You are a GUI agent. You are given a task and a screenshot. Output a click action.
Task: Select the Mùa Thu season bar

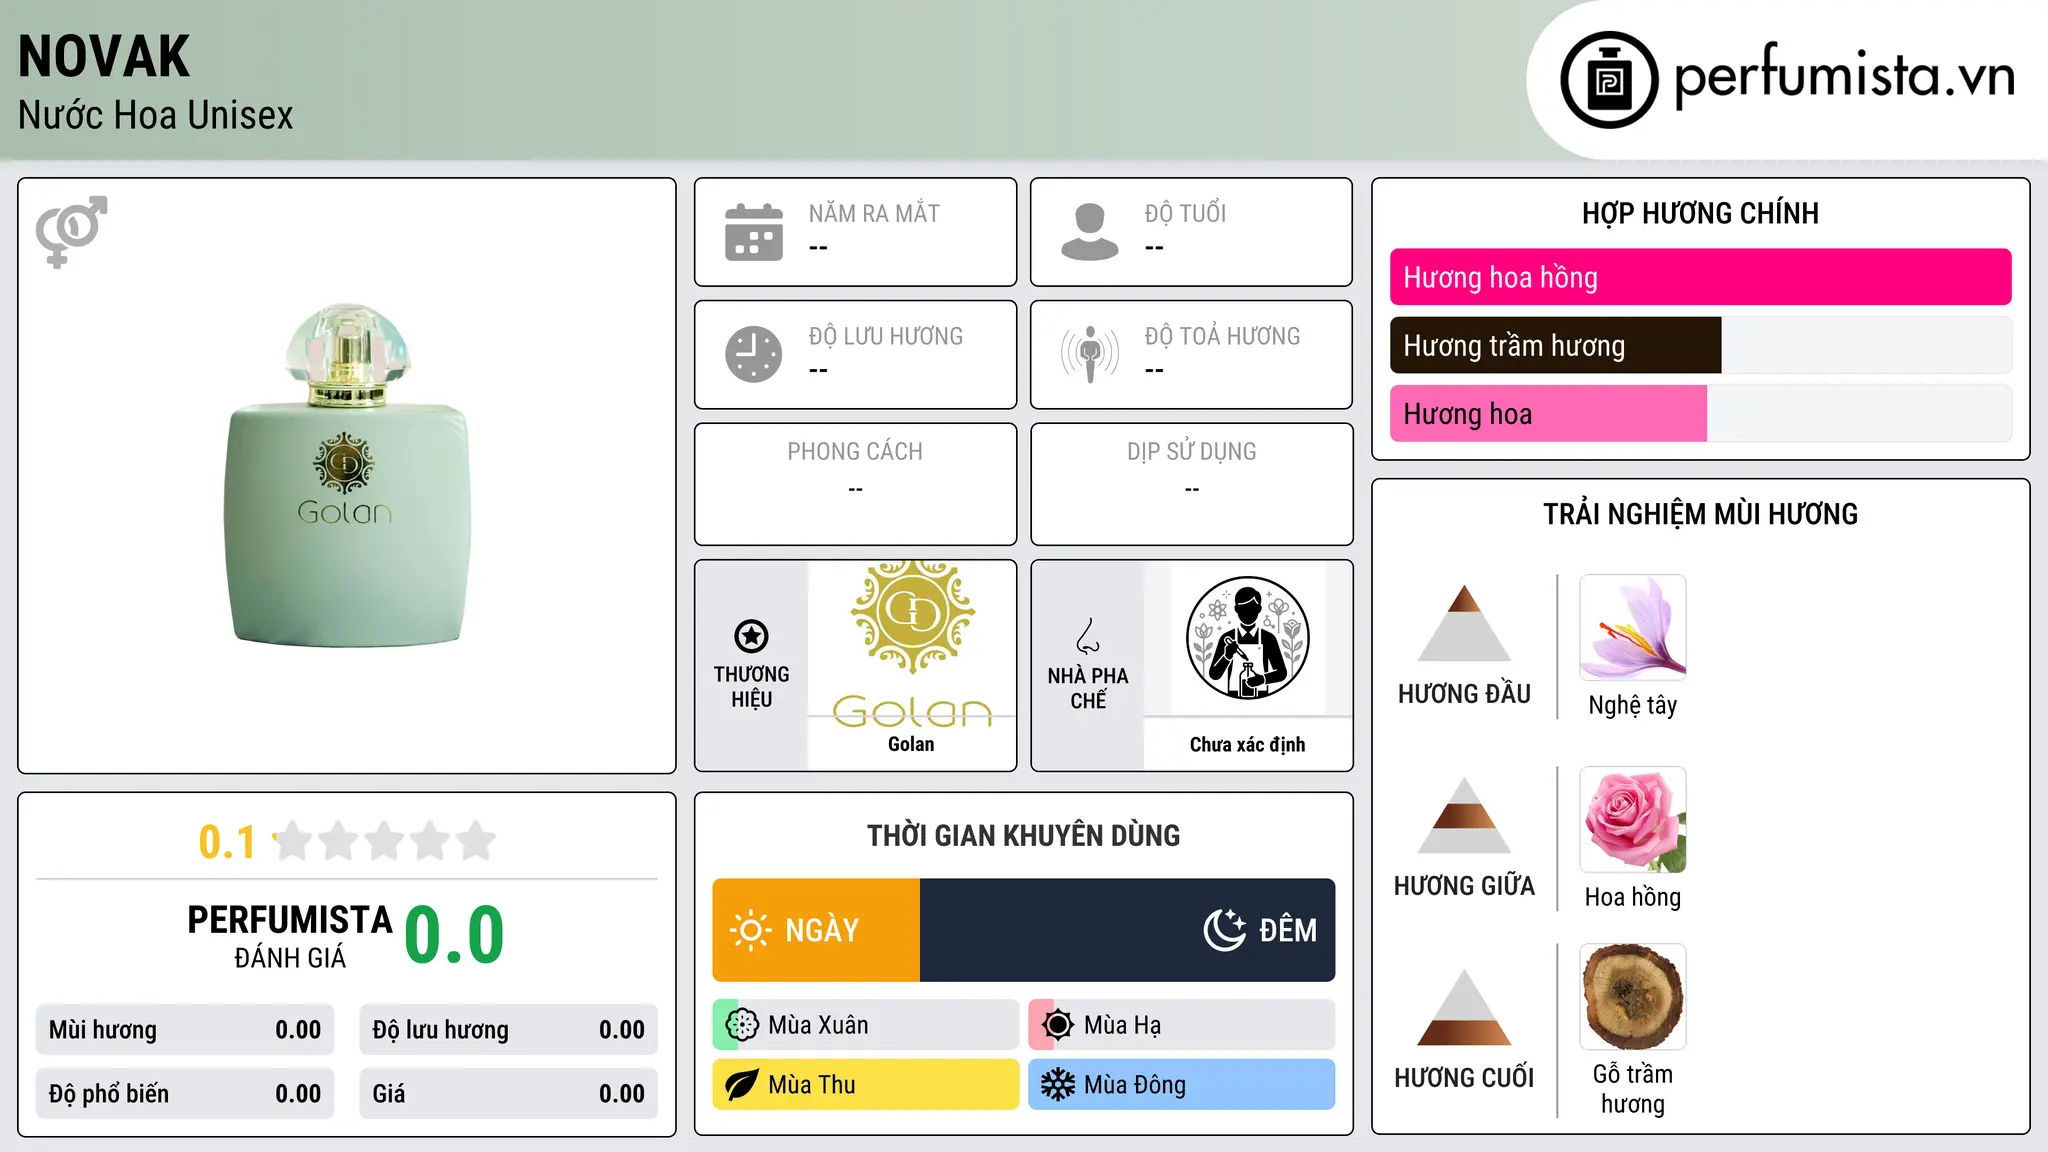pyautogui.click(x=866, y=1085)
